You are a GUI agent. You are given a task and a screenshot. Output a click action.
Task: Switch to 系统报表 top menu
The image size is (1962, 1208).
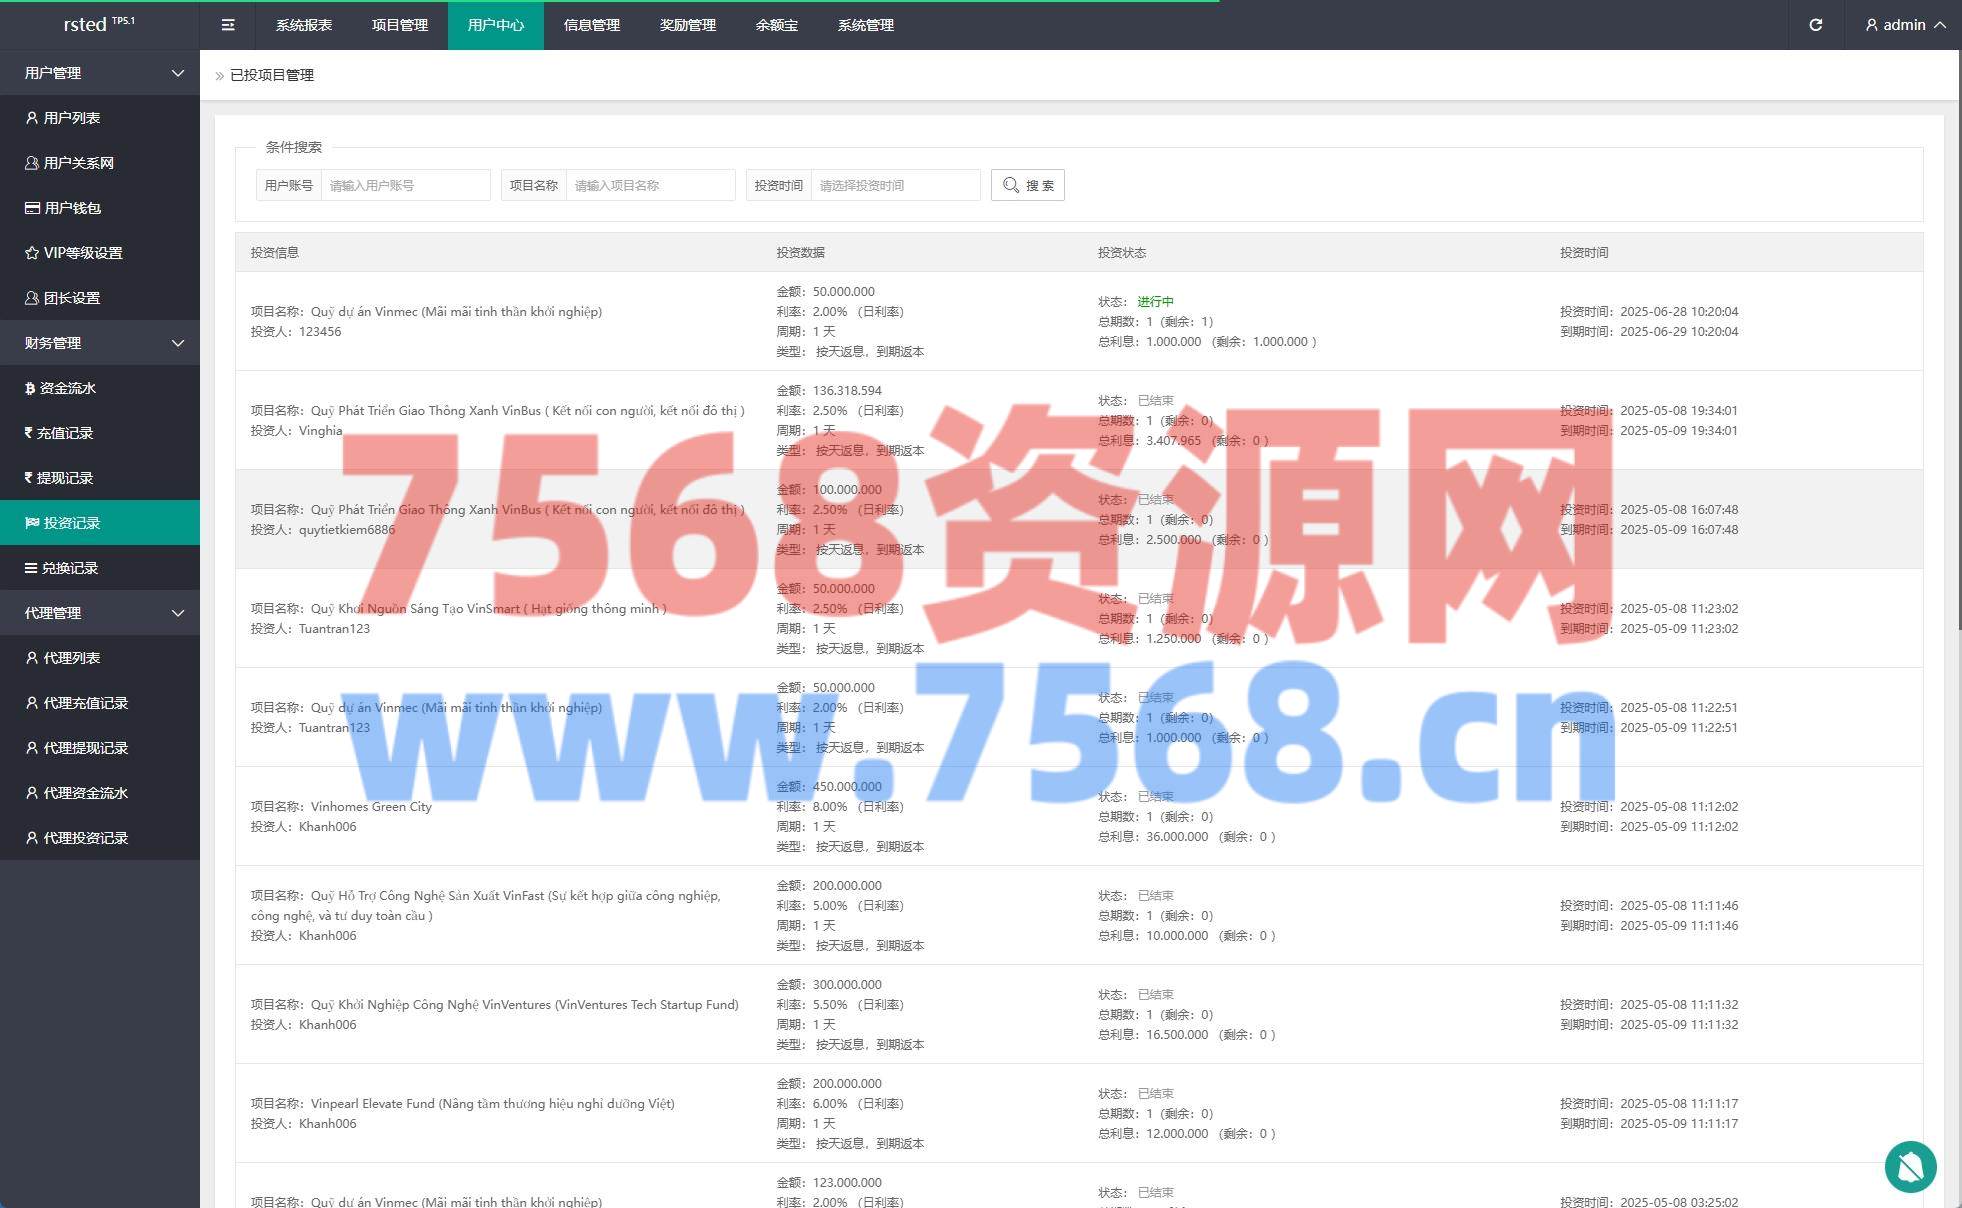pyautogui.click(x=304, y=25)
